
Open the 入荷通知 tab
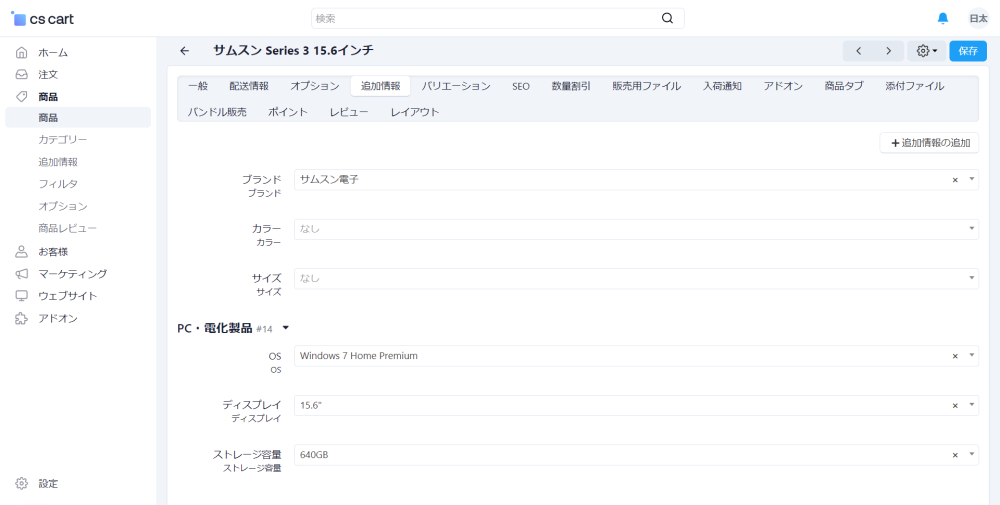[722, 86]
